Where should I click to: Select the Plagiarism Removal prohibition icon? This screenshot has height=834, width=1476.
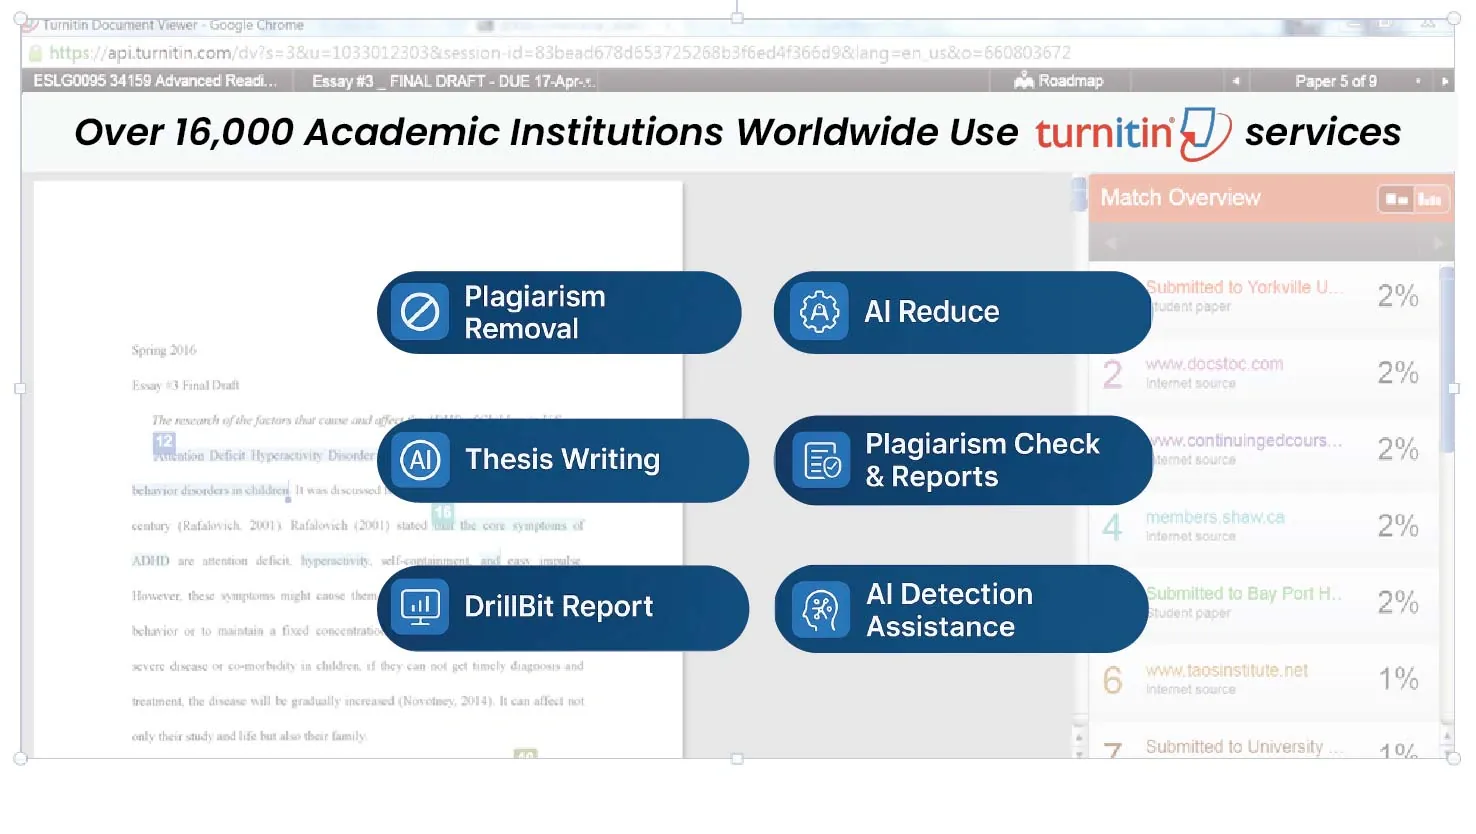(419, 312)
